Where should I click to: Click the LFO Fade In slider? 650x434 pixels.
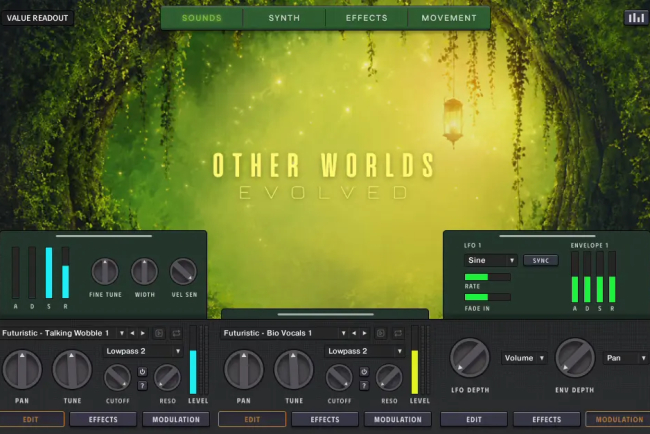point(488,297)
